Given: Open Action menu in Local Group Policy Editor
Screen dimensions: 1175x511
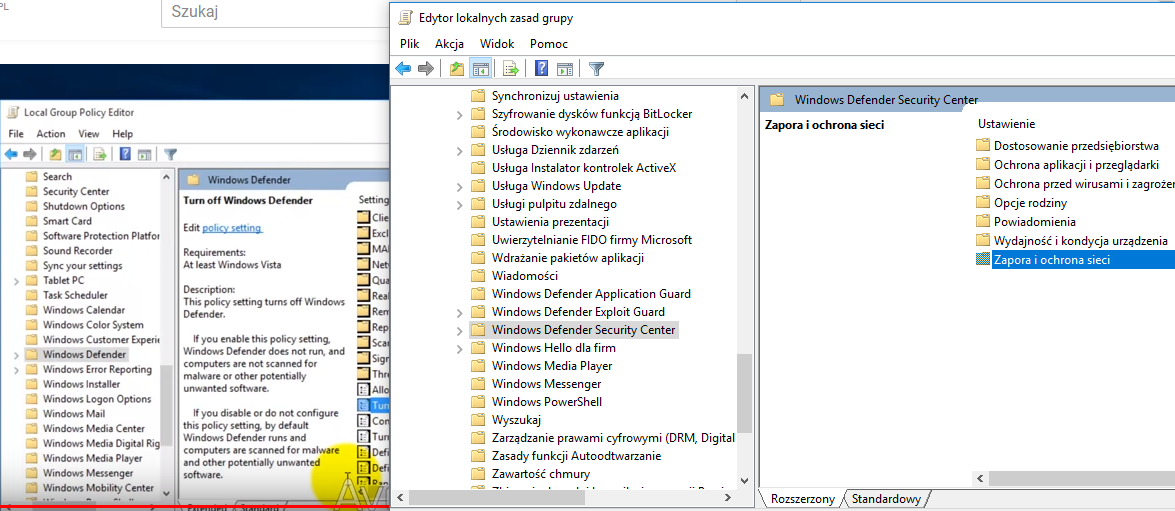Looking at the screenshot, I should click(x=51, y=134).
